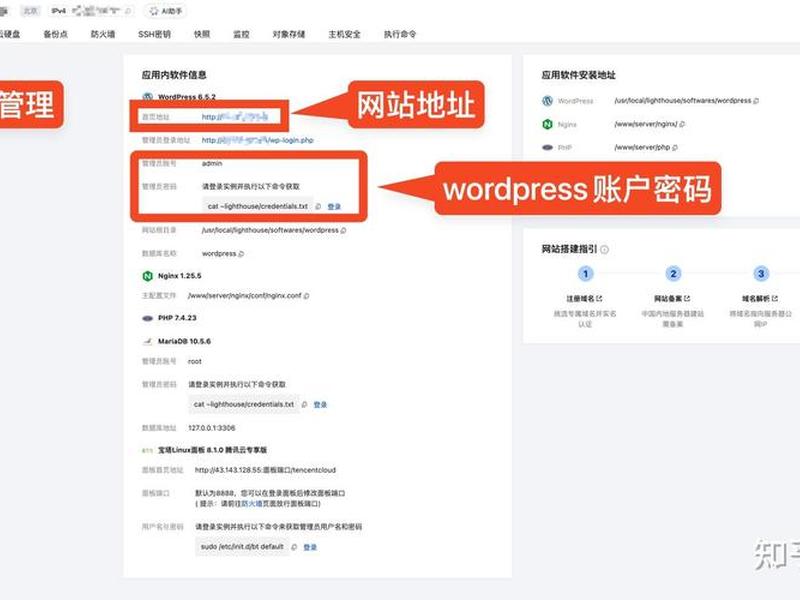This screenshot has width=800, height=600.
Task: Switch to the 防火墙 tab
Action: point(103,34)
